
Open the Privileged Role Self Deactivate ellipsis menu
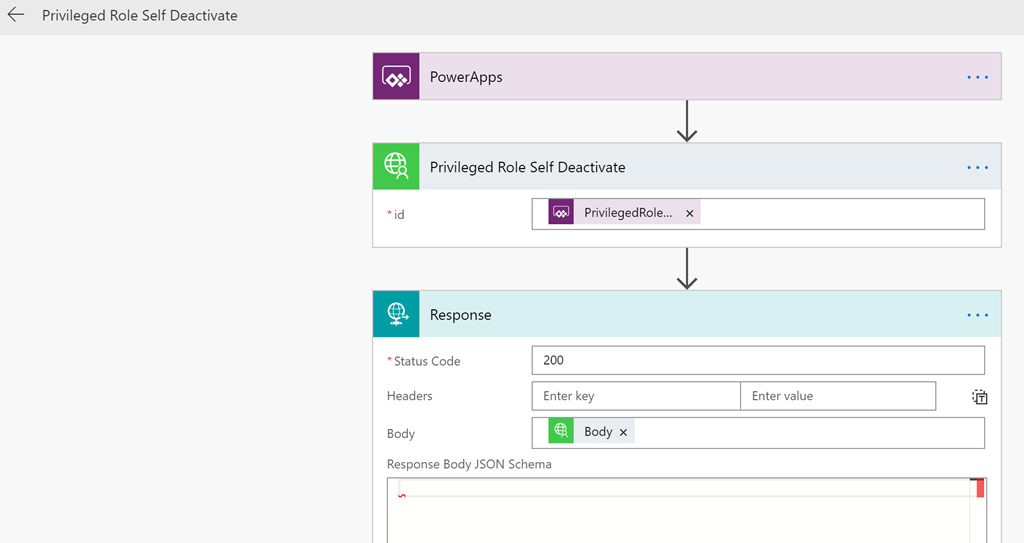click(977, 168)
